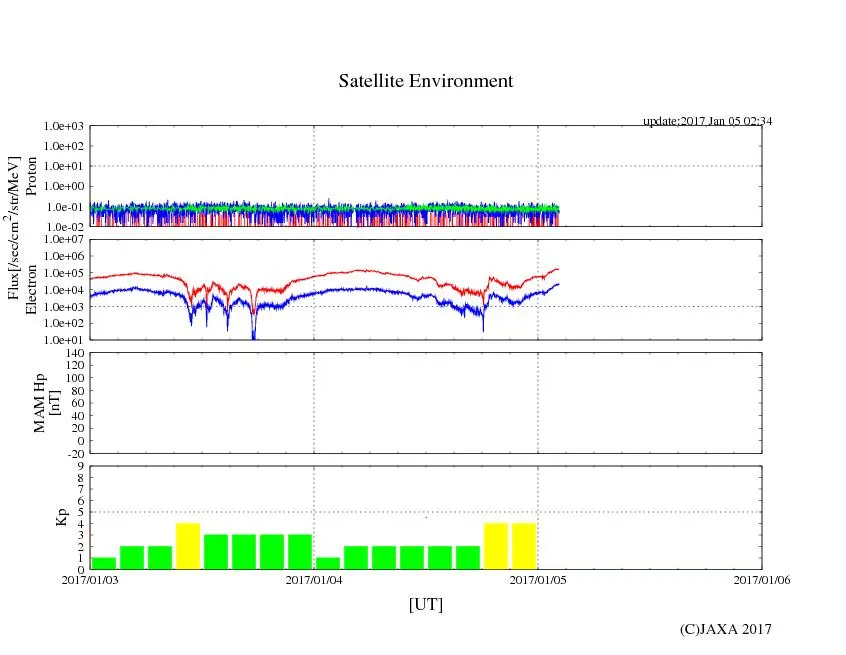Click the first yellow Kp bar on 2017/01/03
The width and height of the screenshot is (846, 655).
pos(188,546)
